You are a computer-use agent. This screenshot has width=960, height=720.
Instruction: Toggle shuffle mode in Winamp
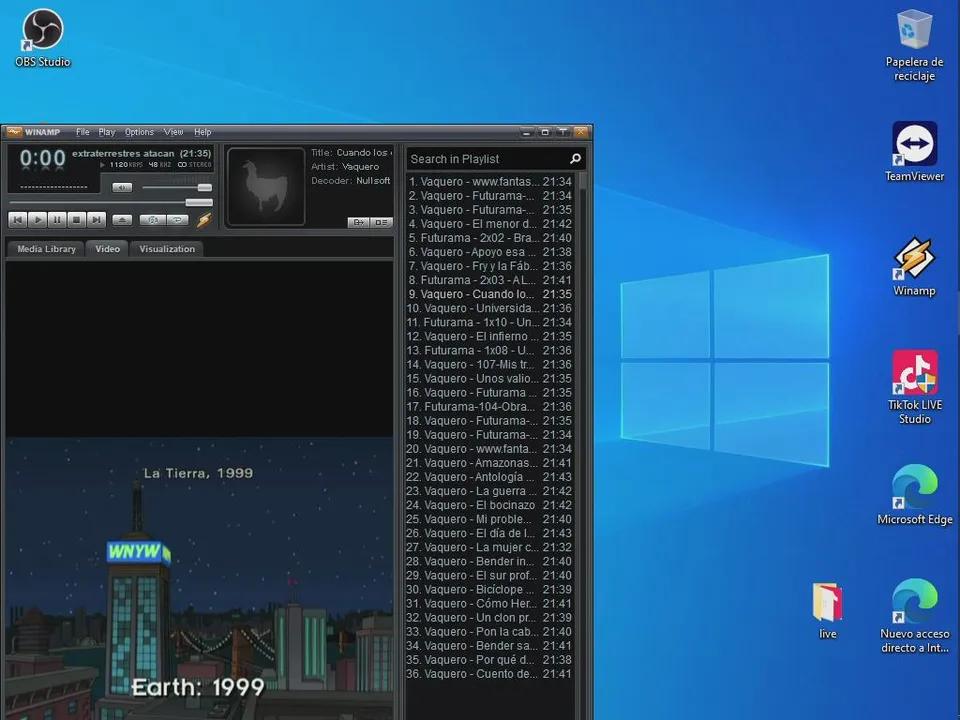[152, 219]
